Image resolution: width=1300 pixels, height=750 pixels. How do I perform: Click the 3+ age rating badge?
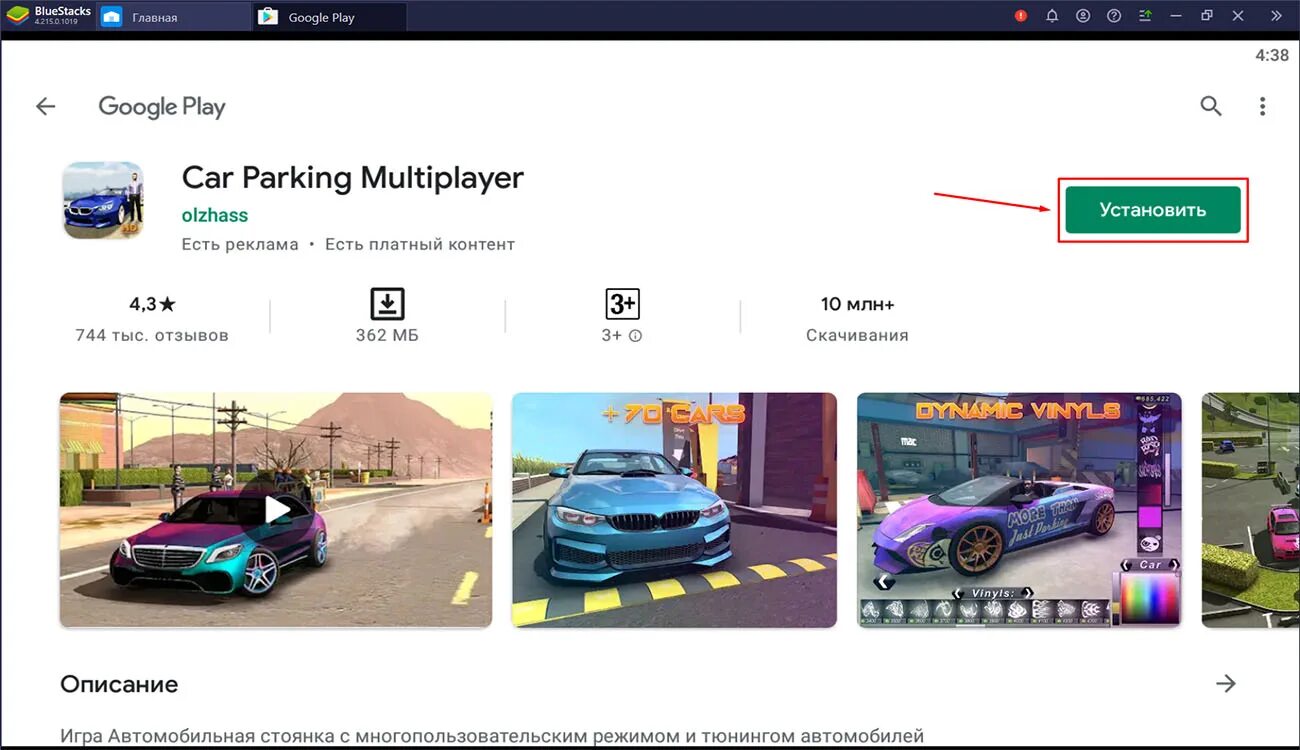622,303
